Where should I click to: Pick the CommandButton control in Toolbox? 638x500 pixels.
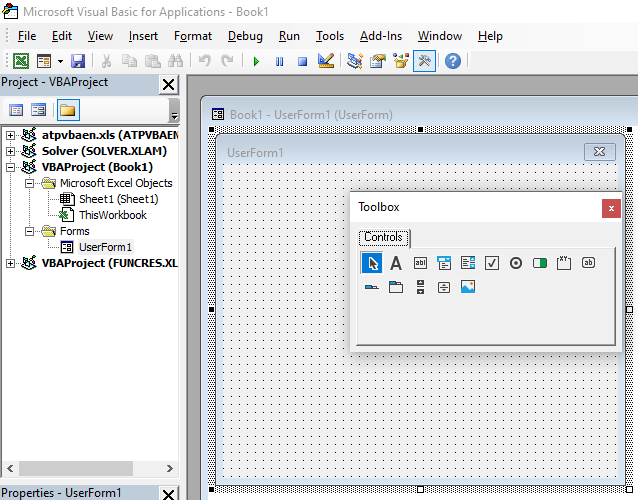pos(588,263)
